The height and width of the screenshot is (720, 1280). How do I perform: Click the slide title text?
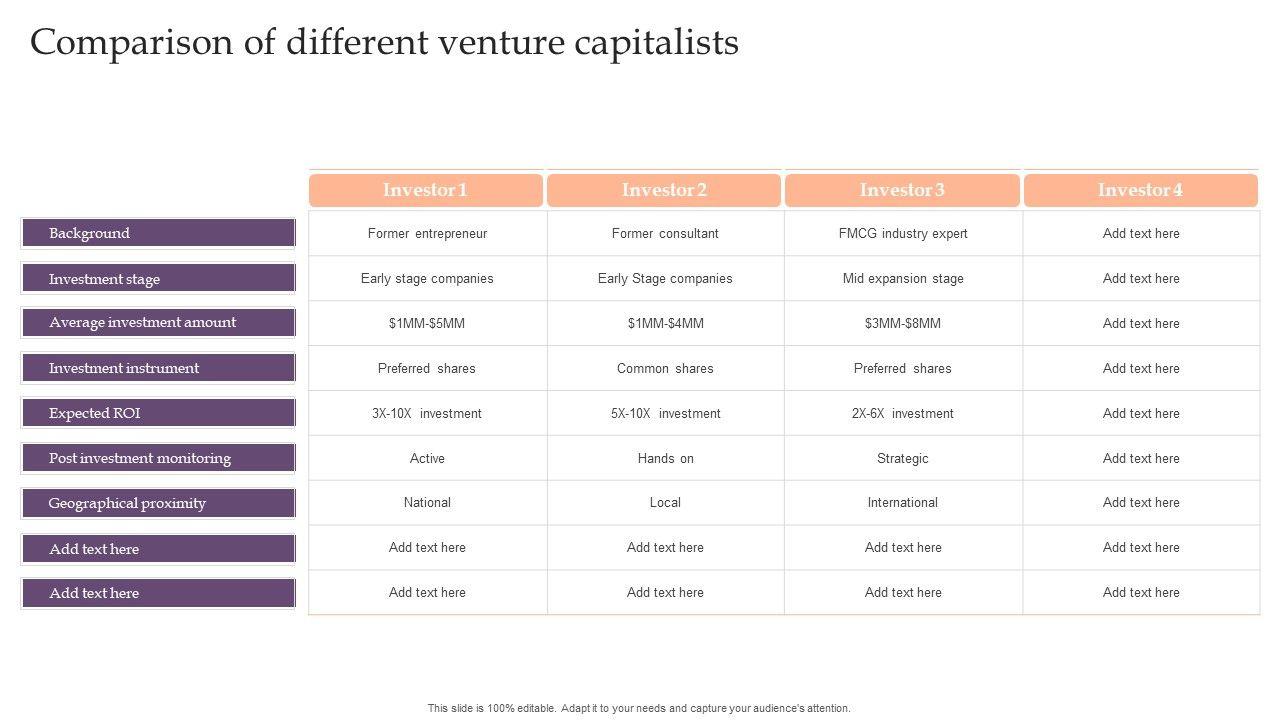click(x=384, y=43)
